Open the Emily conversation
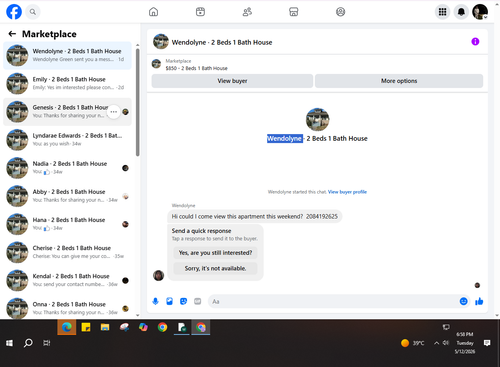The image size is (500, 367). tap(67, 83)
